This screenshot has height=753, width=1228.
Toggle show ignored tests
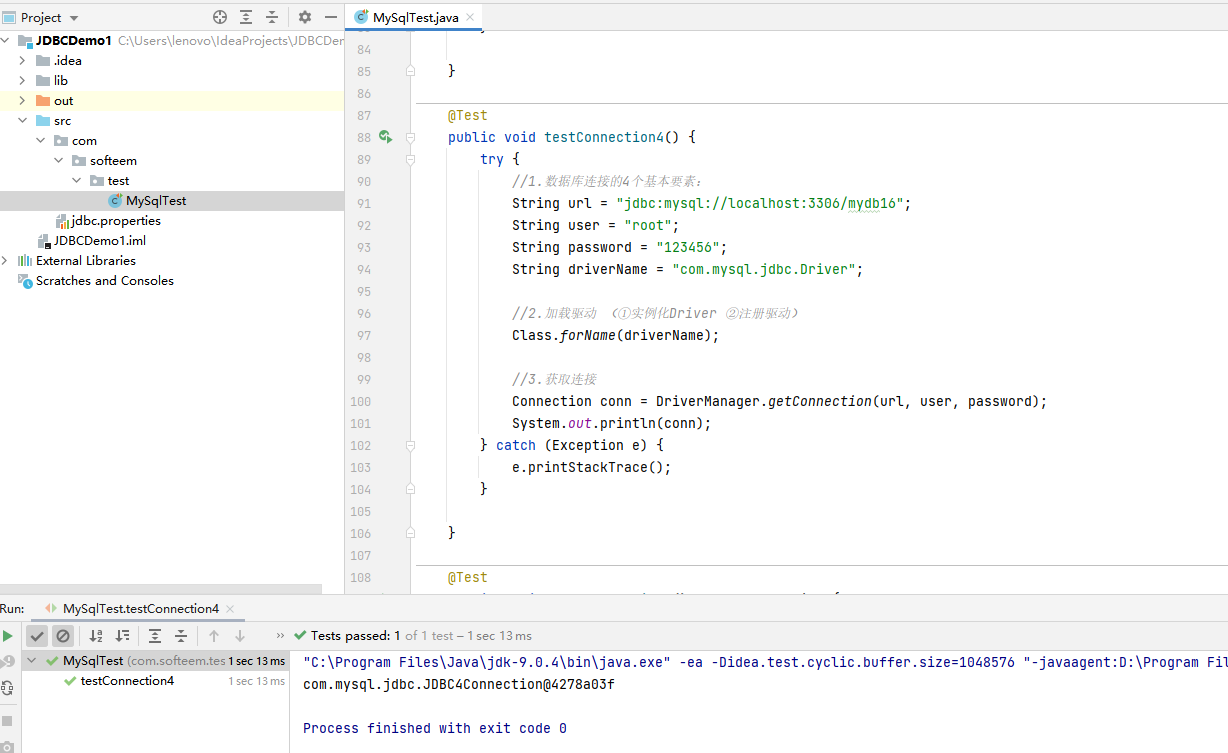pos(63,636)
